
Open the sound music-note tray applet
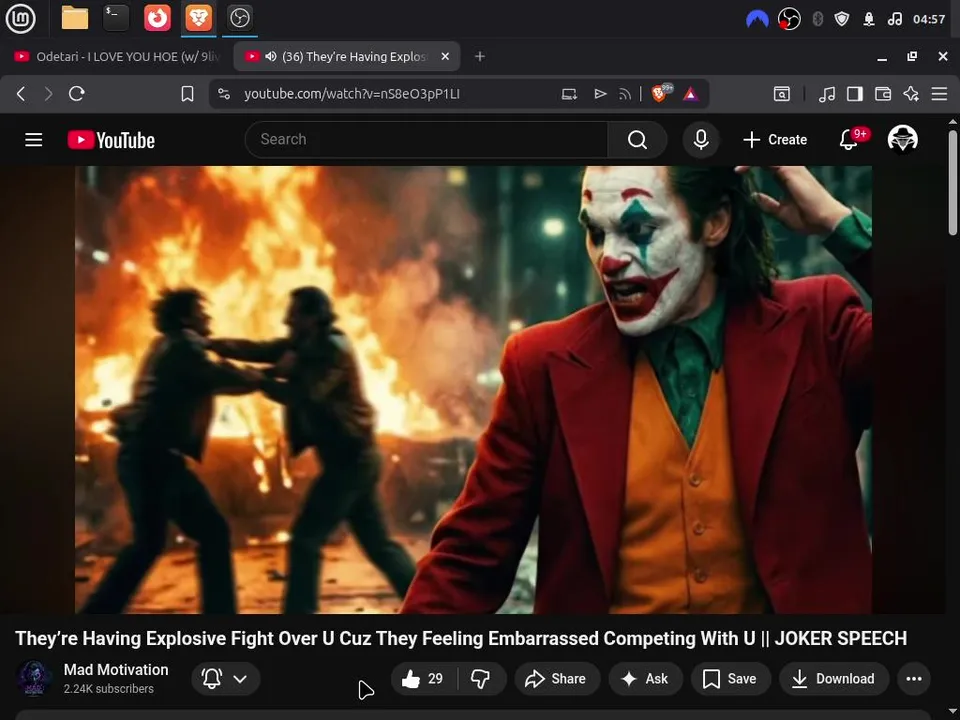point(894,20)
